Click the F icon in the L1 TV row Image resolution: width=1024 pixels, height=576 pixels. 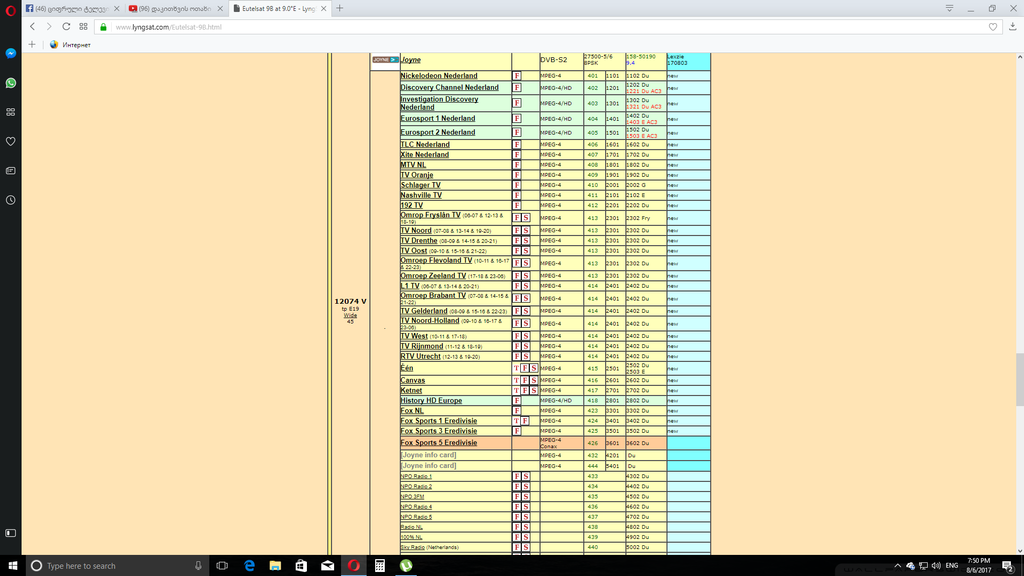517,286
